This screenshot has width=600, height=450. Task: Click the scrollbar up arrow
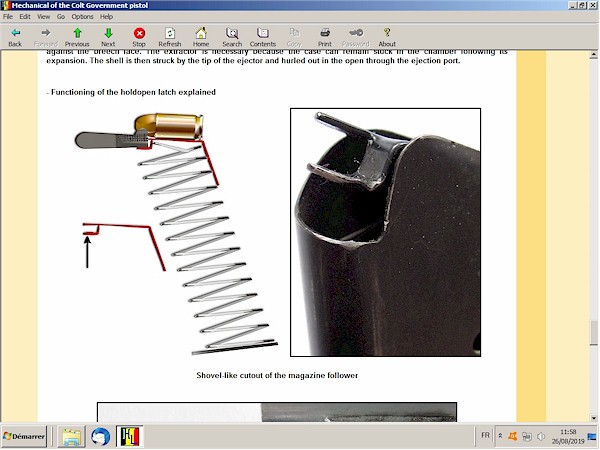pos(593,55)
